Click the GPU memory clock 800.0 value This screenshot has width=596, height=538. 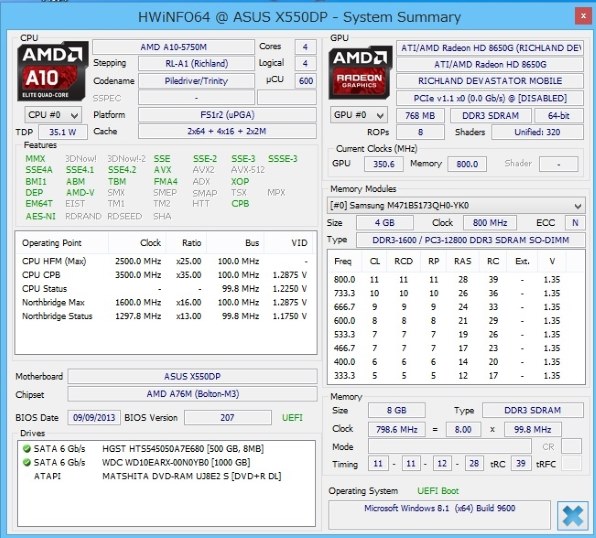click(x=467, y=164)
